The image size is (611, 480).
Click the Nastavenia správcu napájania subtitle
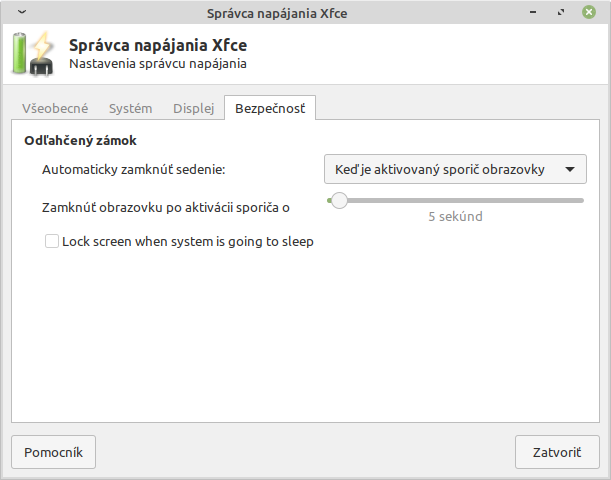(x=158, y=64)
